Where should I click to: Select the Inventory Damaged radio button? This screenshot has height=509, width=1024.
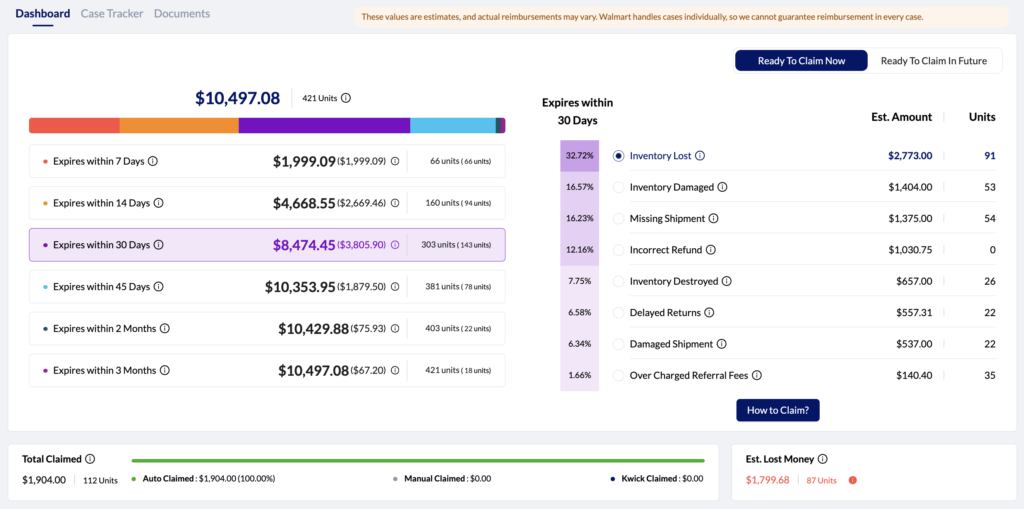618,187
